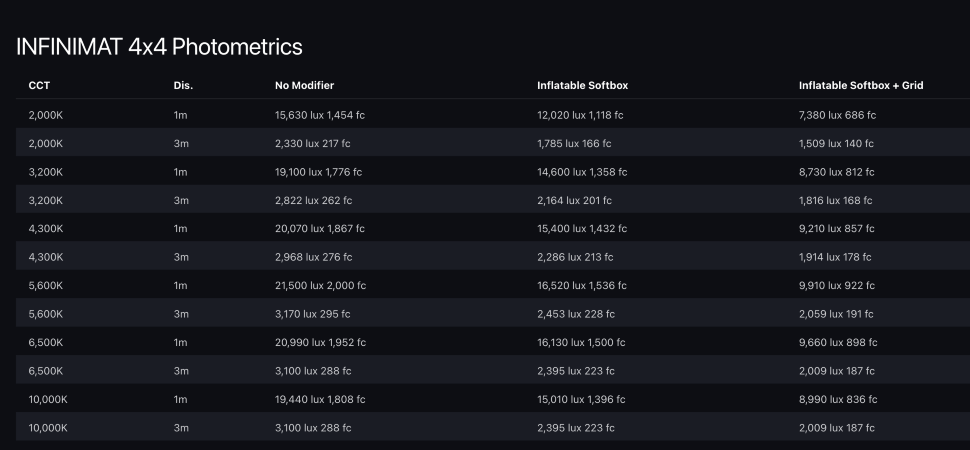Select the 7,380 lux 686 fc cell

tap(837, 115)
